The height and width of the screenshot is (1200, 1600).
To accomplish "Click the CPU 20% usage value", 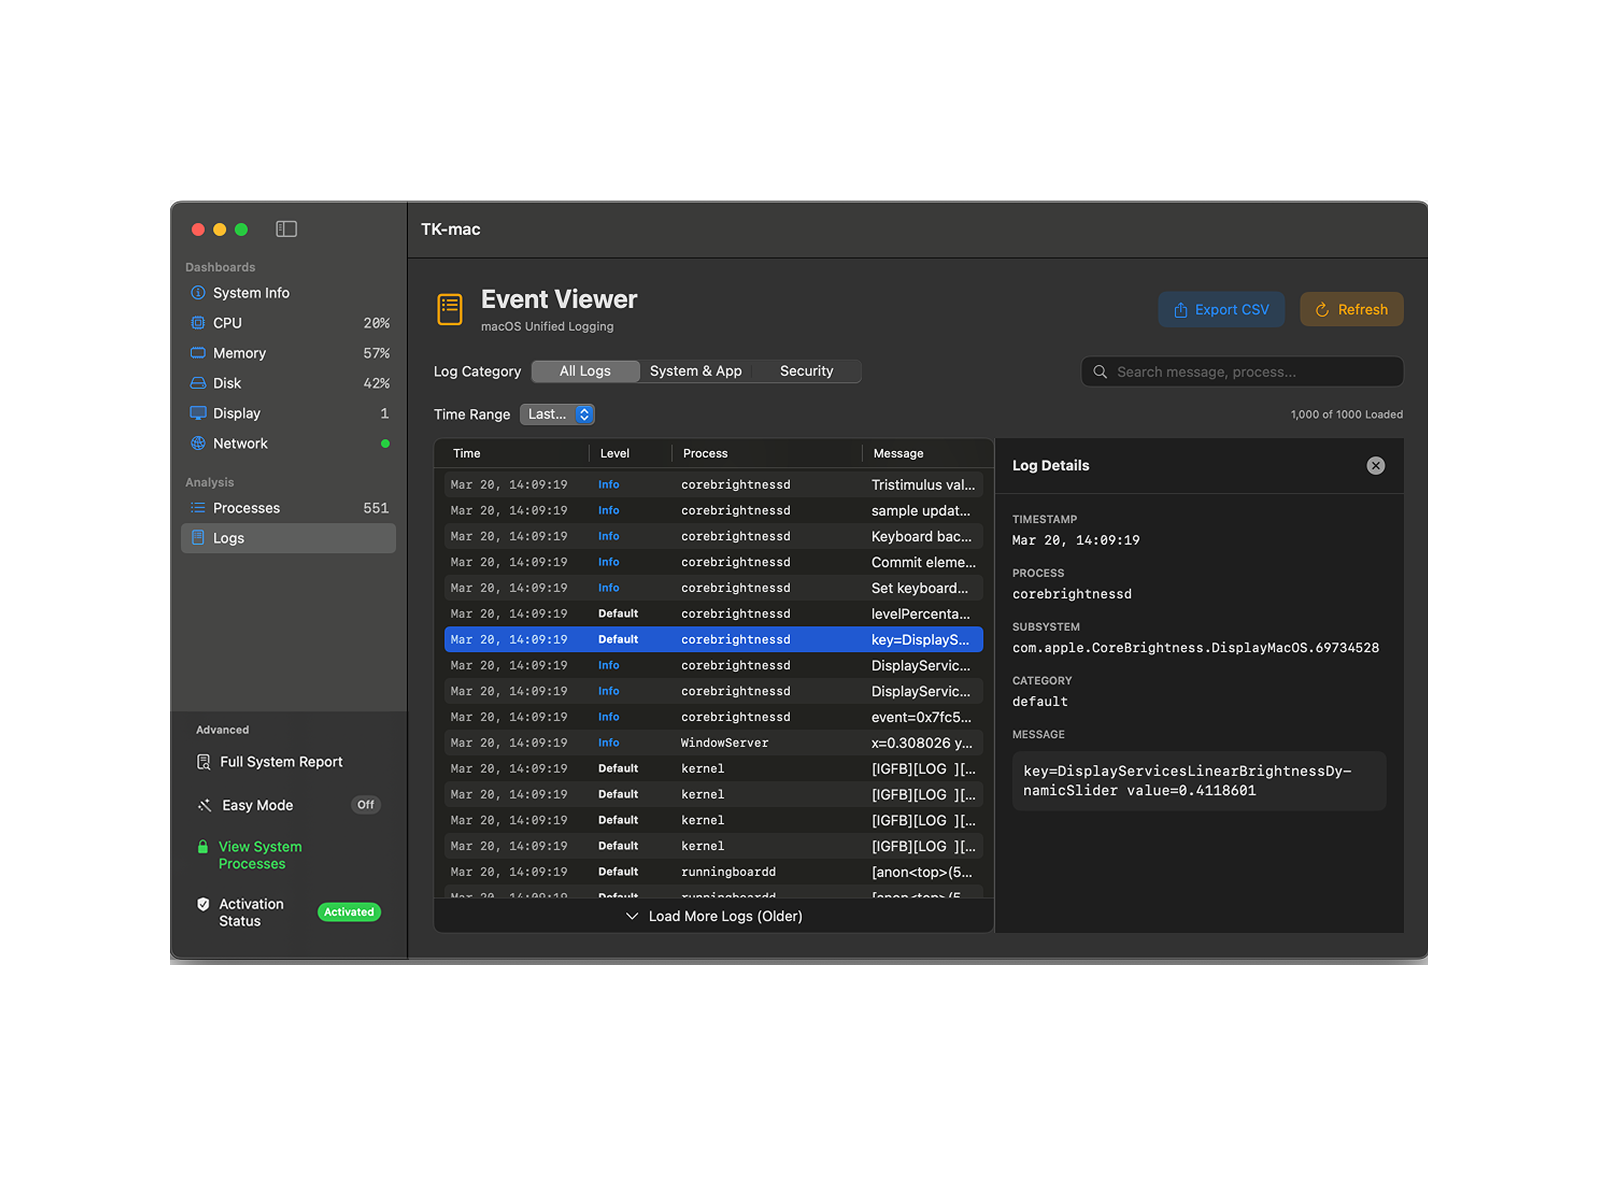I will pos(376,323).
